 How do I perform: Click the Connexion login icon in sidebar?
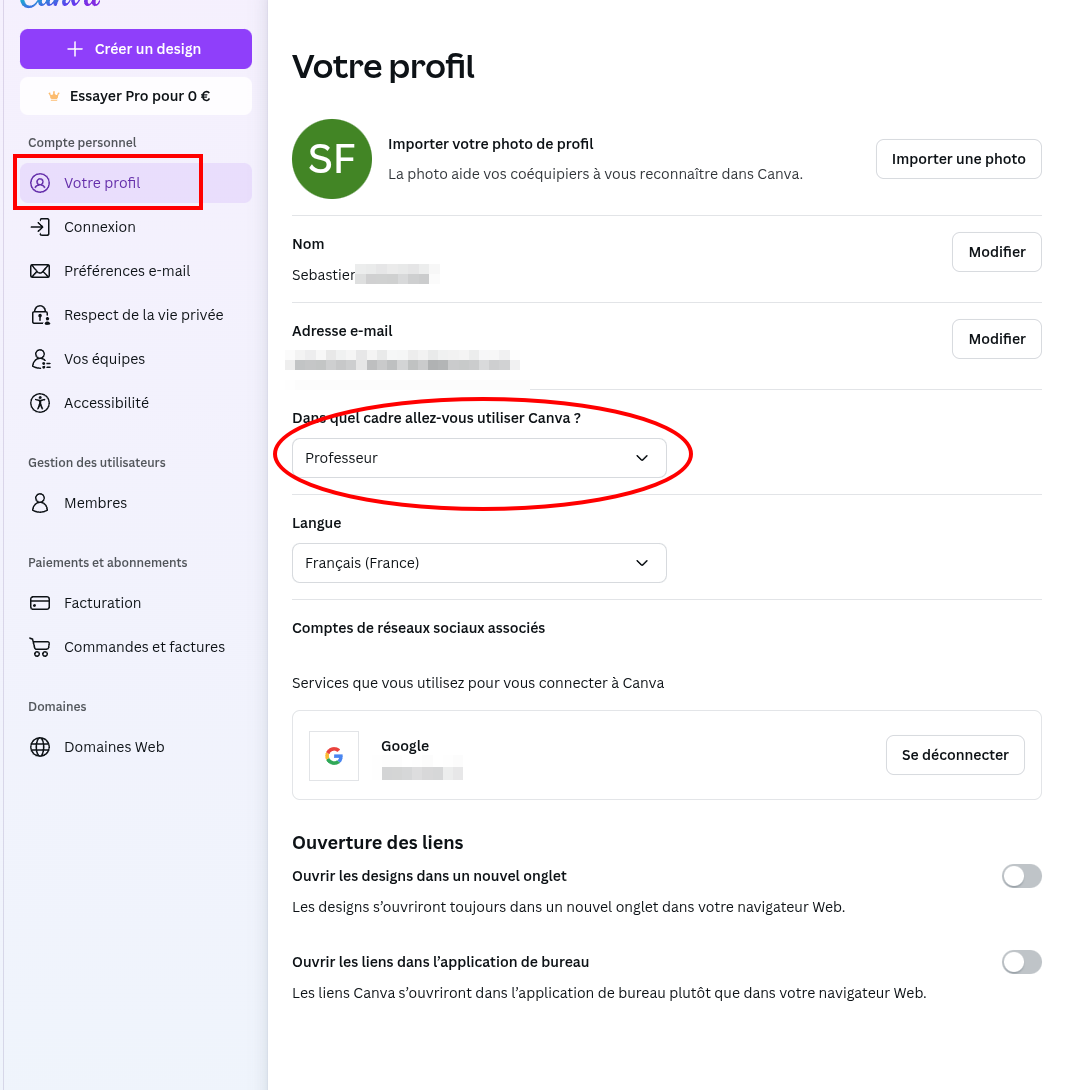[40, 227]
